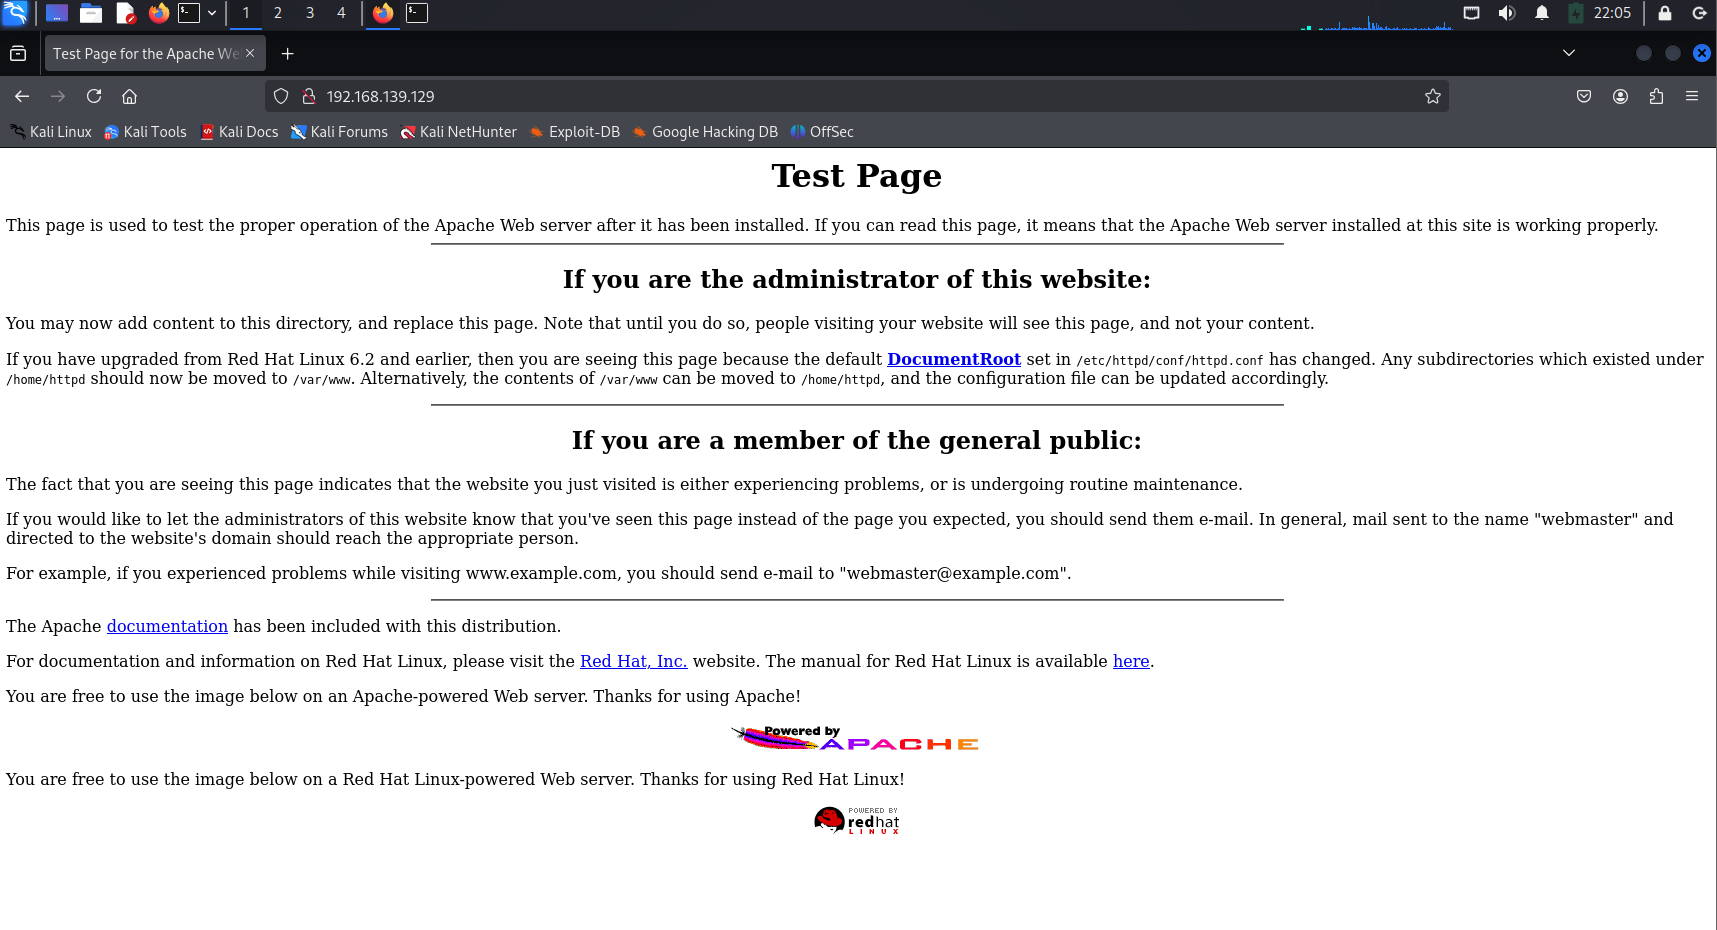This screenshot has width=1717, height=930.
Task: Click the volume speaker icon
Action: point(1506,13)
